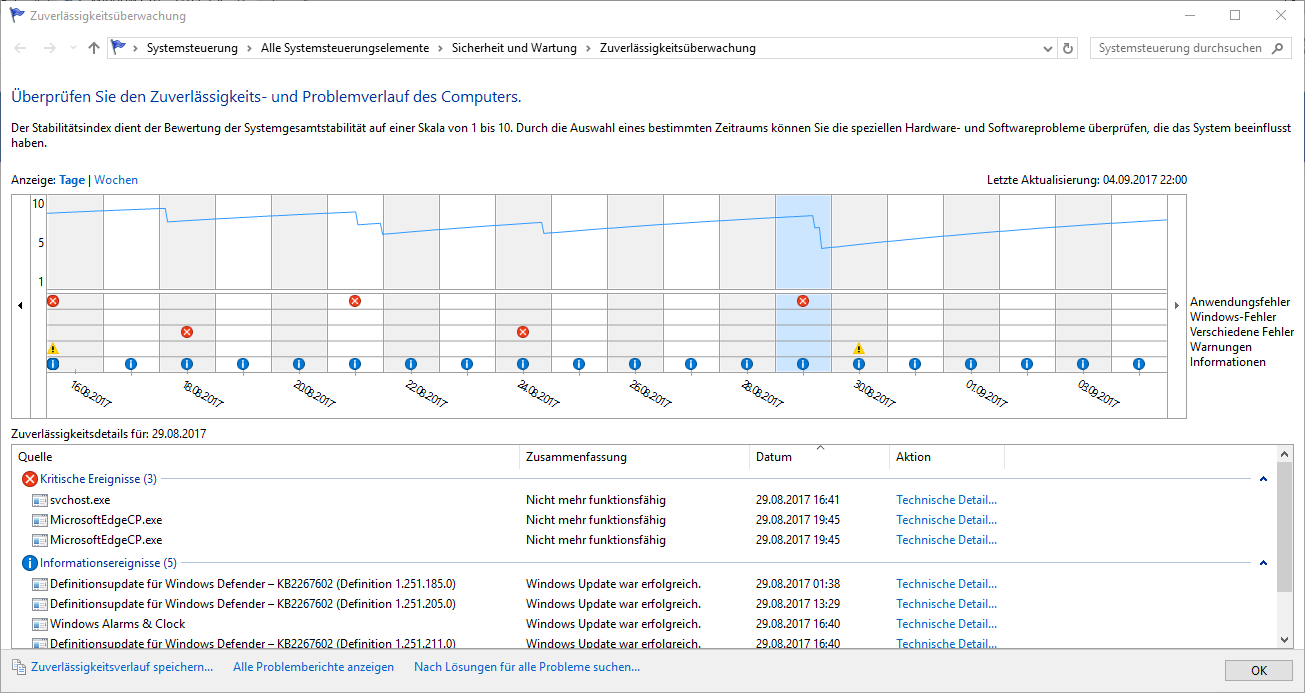Click the Kritische Ereignisse (3) group header

pos(98,479)
